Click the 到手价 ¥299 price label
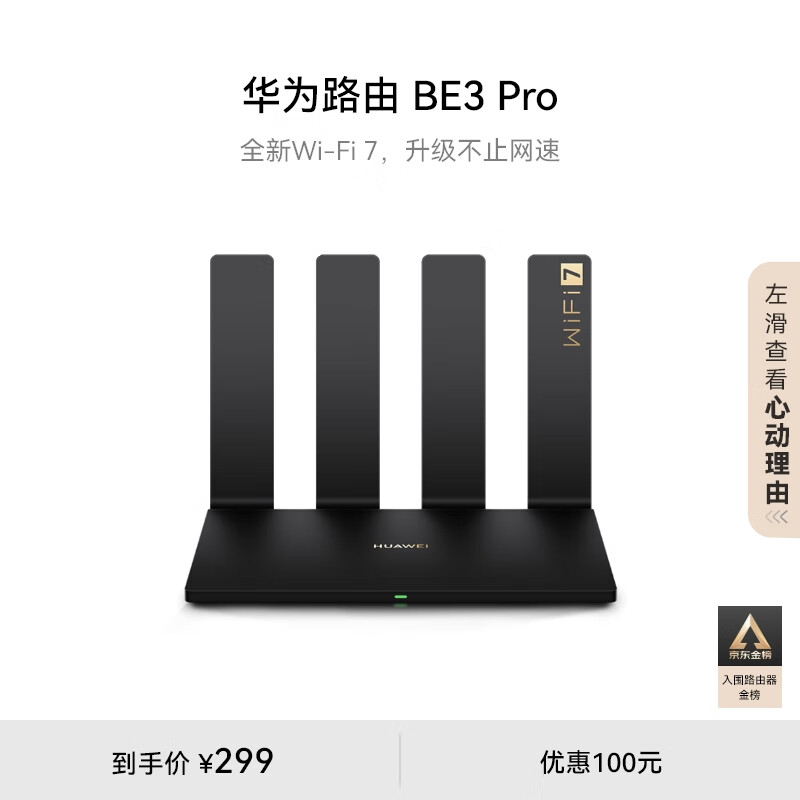 pyautogui.click(x=192, y=762)
